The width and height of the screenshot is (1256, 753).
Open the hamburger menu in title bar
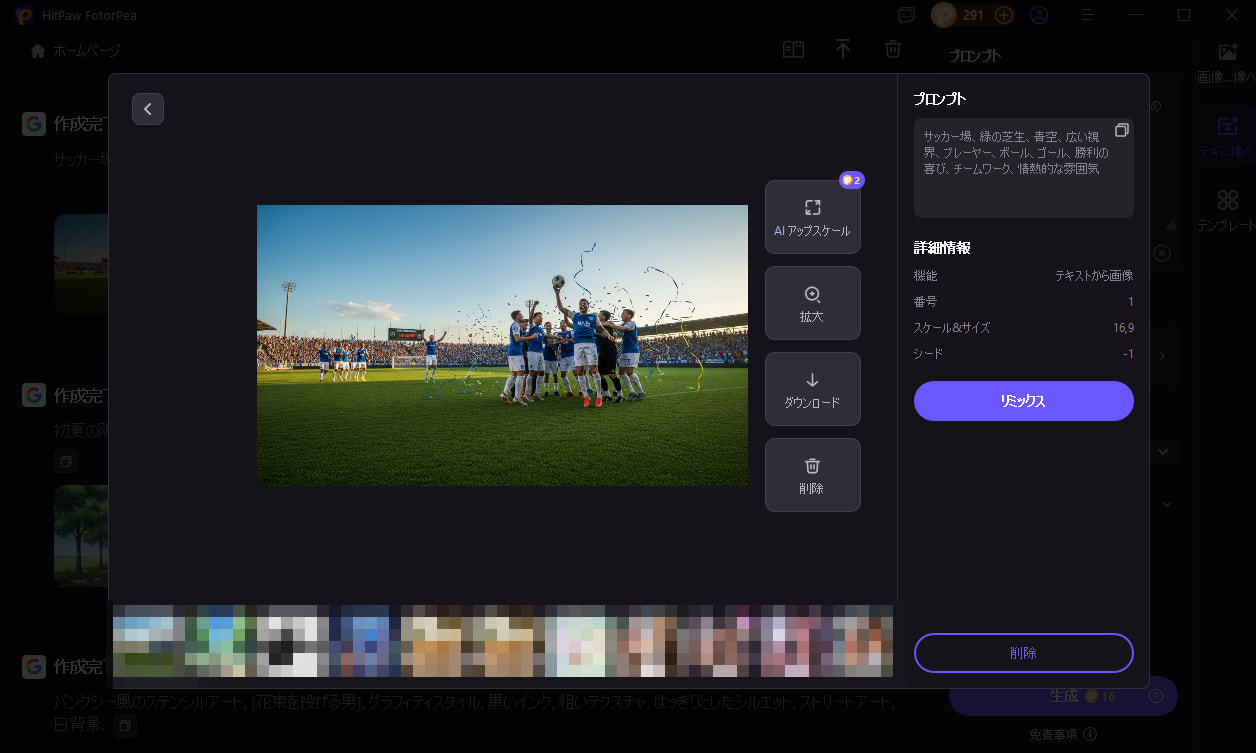(x=1087, y=15)
